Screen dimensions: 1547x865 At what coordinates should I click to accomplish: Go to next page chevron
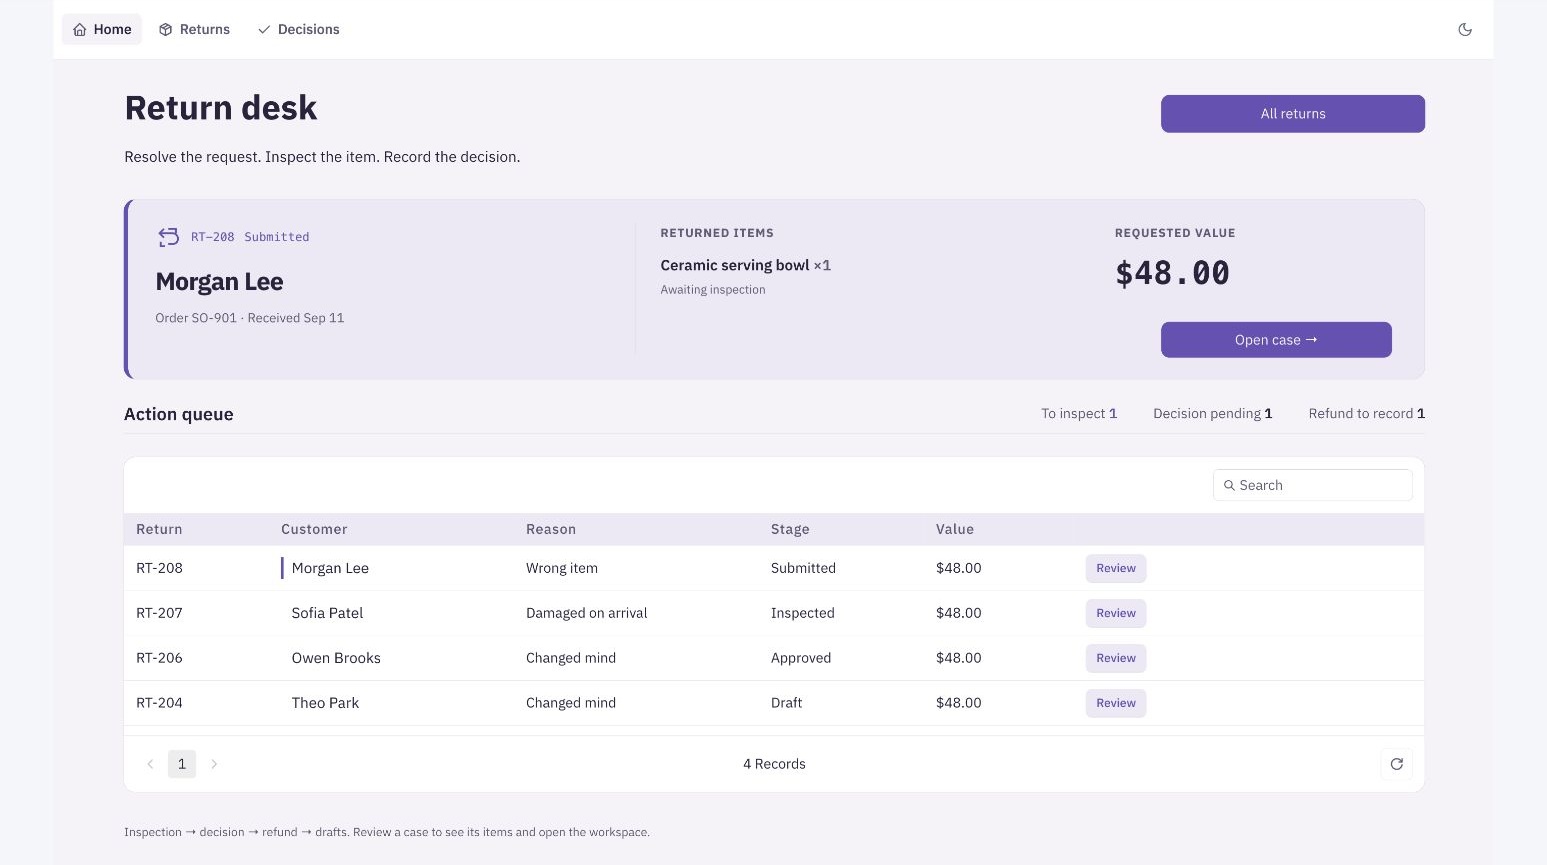[x=214, y=764]
